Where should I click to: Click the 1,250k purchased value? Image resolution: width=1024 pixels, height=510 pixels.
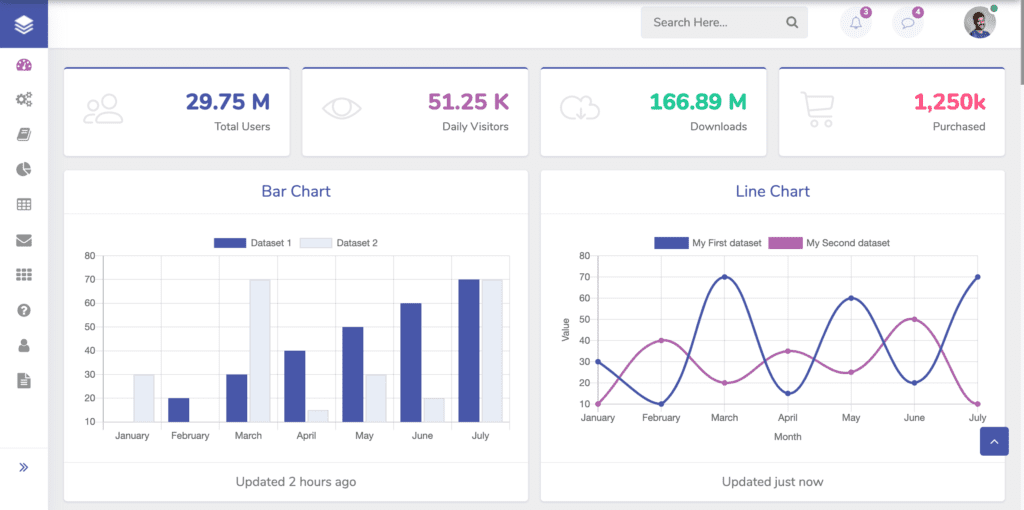950,102
